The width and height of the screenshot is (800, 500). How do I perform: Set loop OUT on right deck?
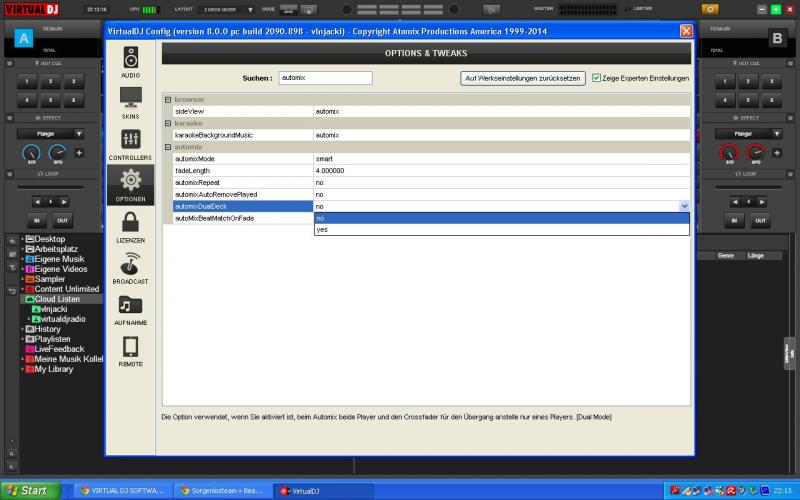[760, 220]
